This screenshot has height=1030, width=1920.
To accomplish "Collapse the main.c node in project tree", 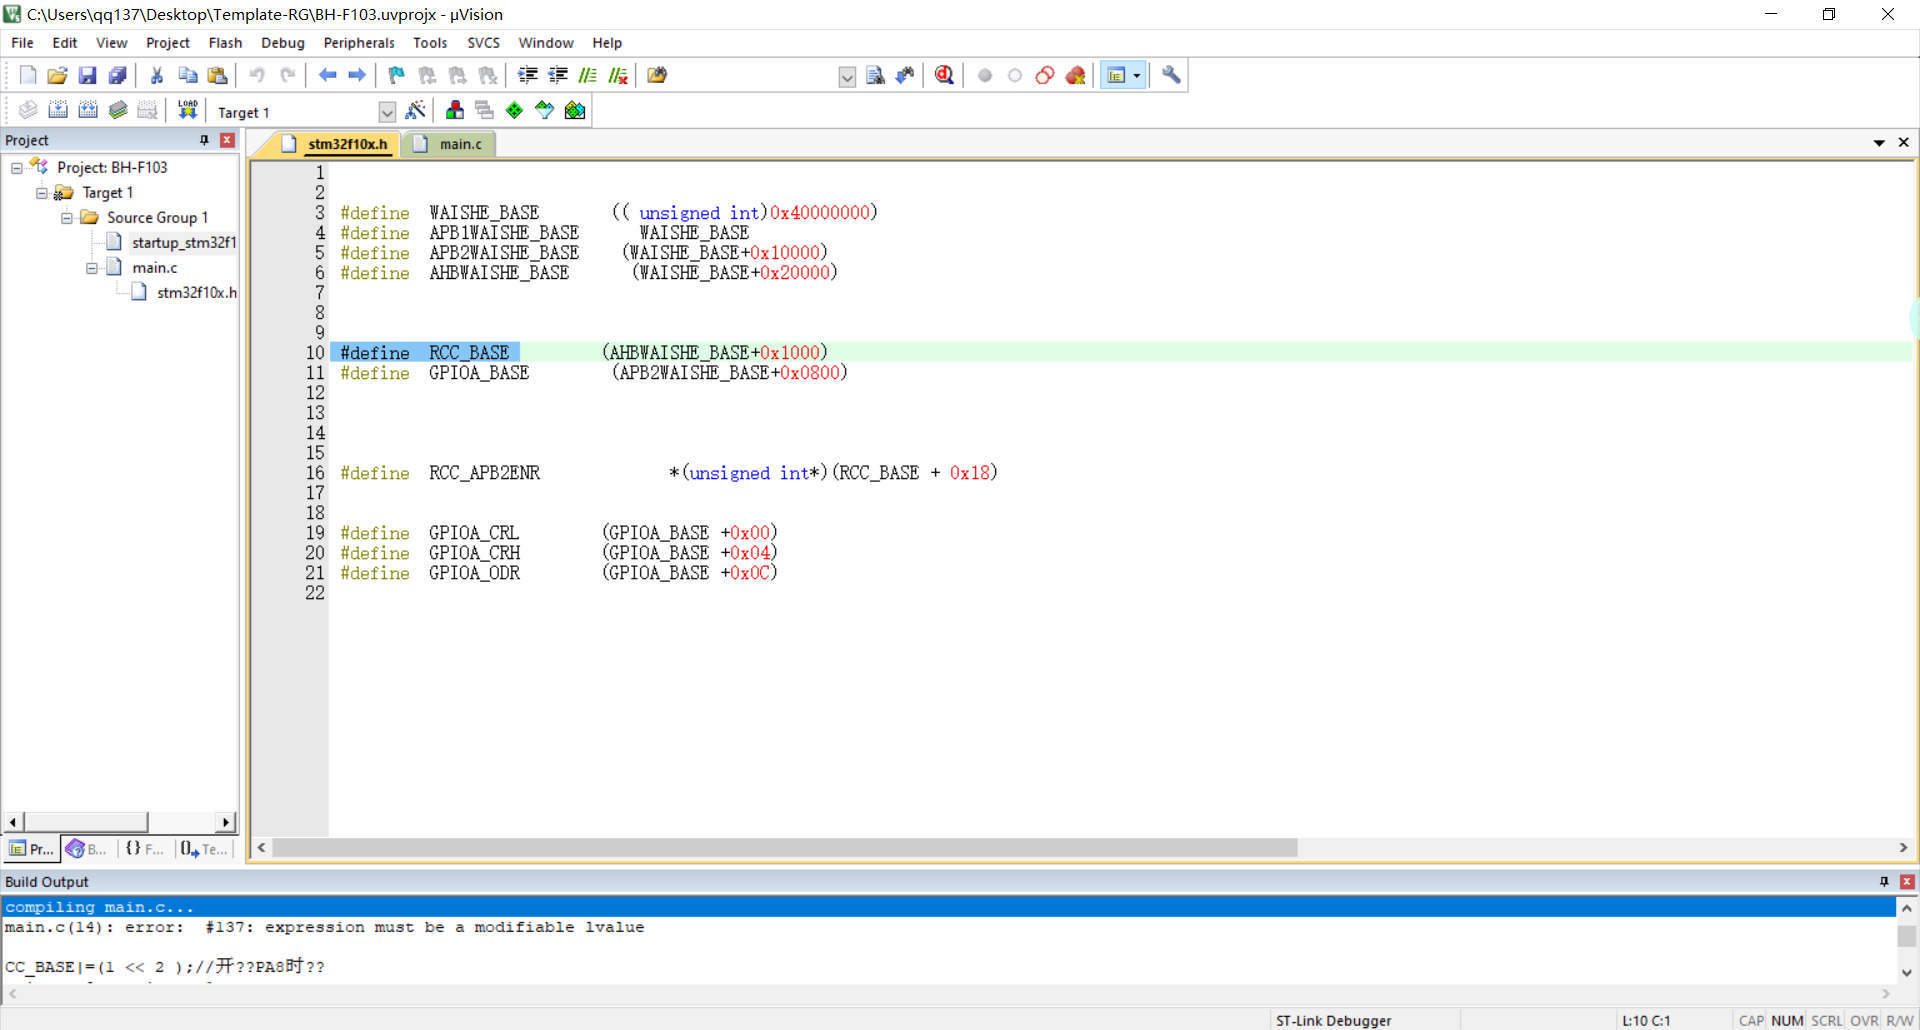I will point(92,267).
